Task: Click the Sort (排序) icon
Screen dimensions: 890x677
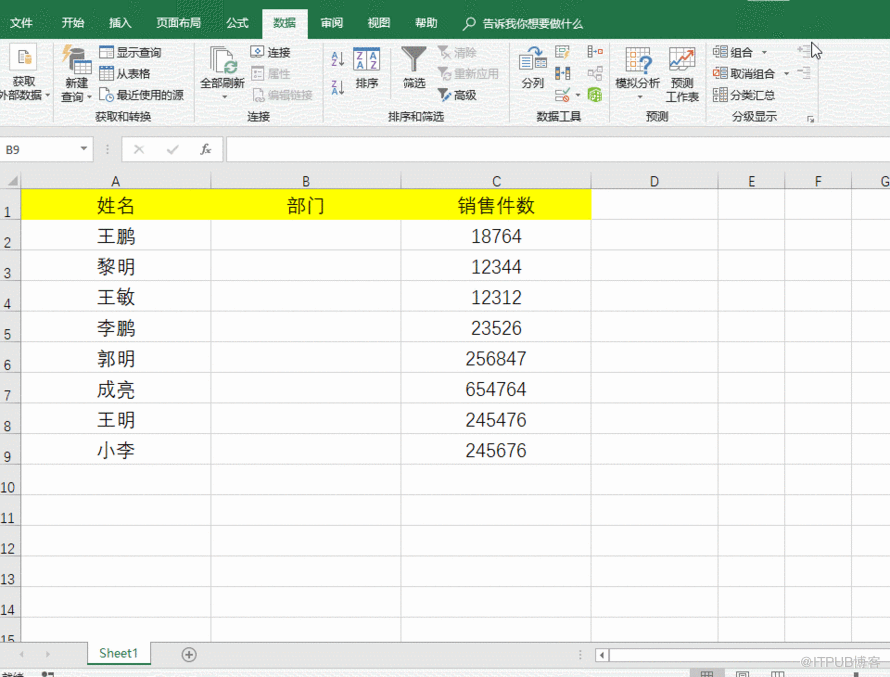Action: 366,68
